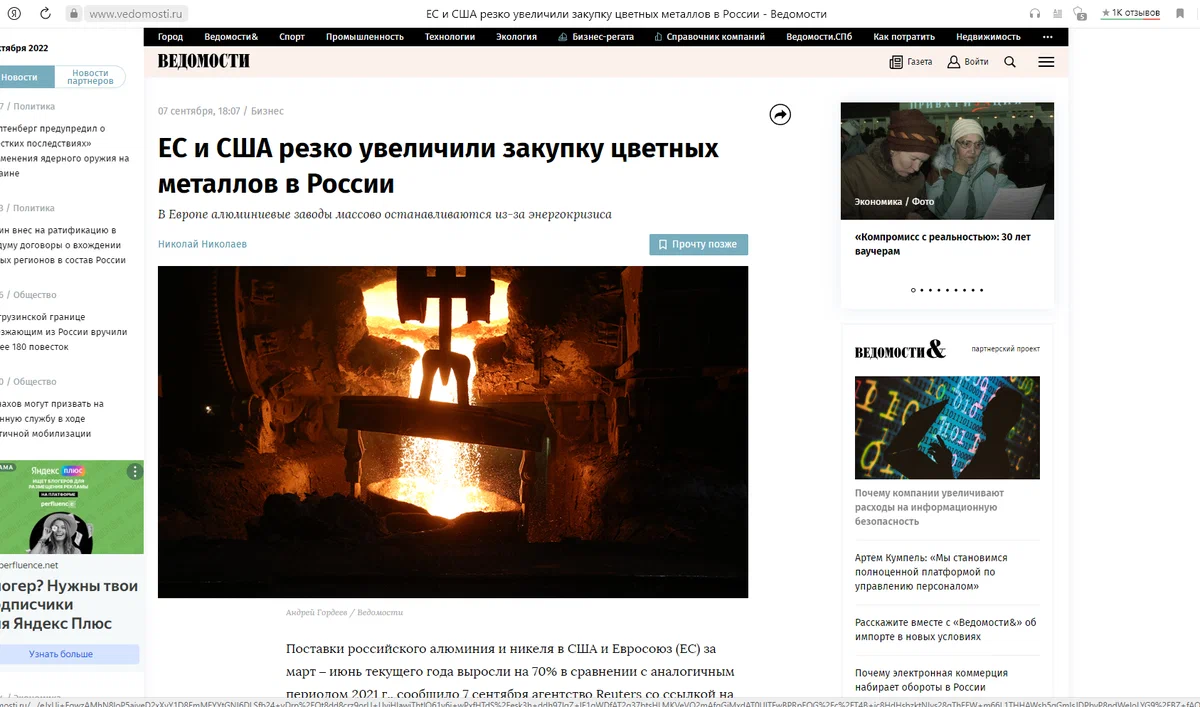Viewport: 1200px width, 707px height.
Task: Open the news item about частичной мобилизации
Action: pos(52,419)
